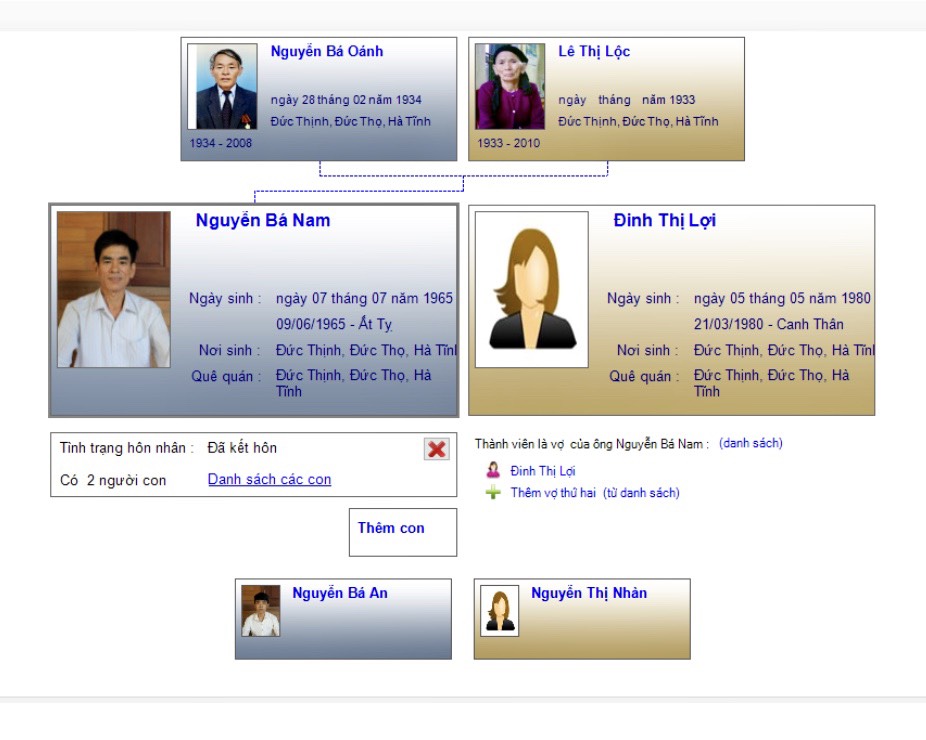The image size is (926, 740).
Task: Open the Lê Thị Lộc name link
Action: tap(594, 51)
